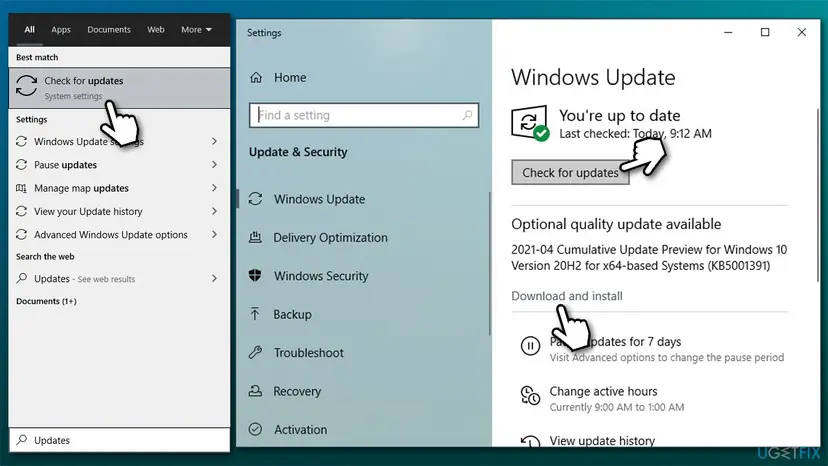Open Backup settings page

292,314
